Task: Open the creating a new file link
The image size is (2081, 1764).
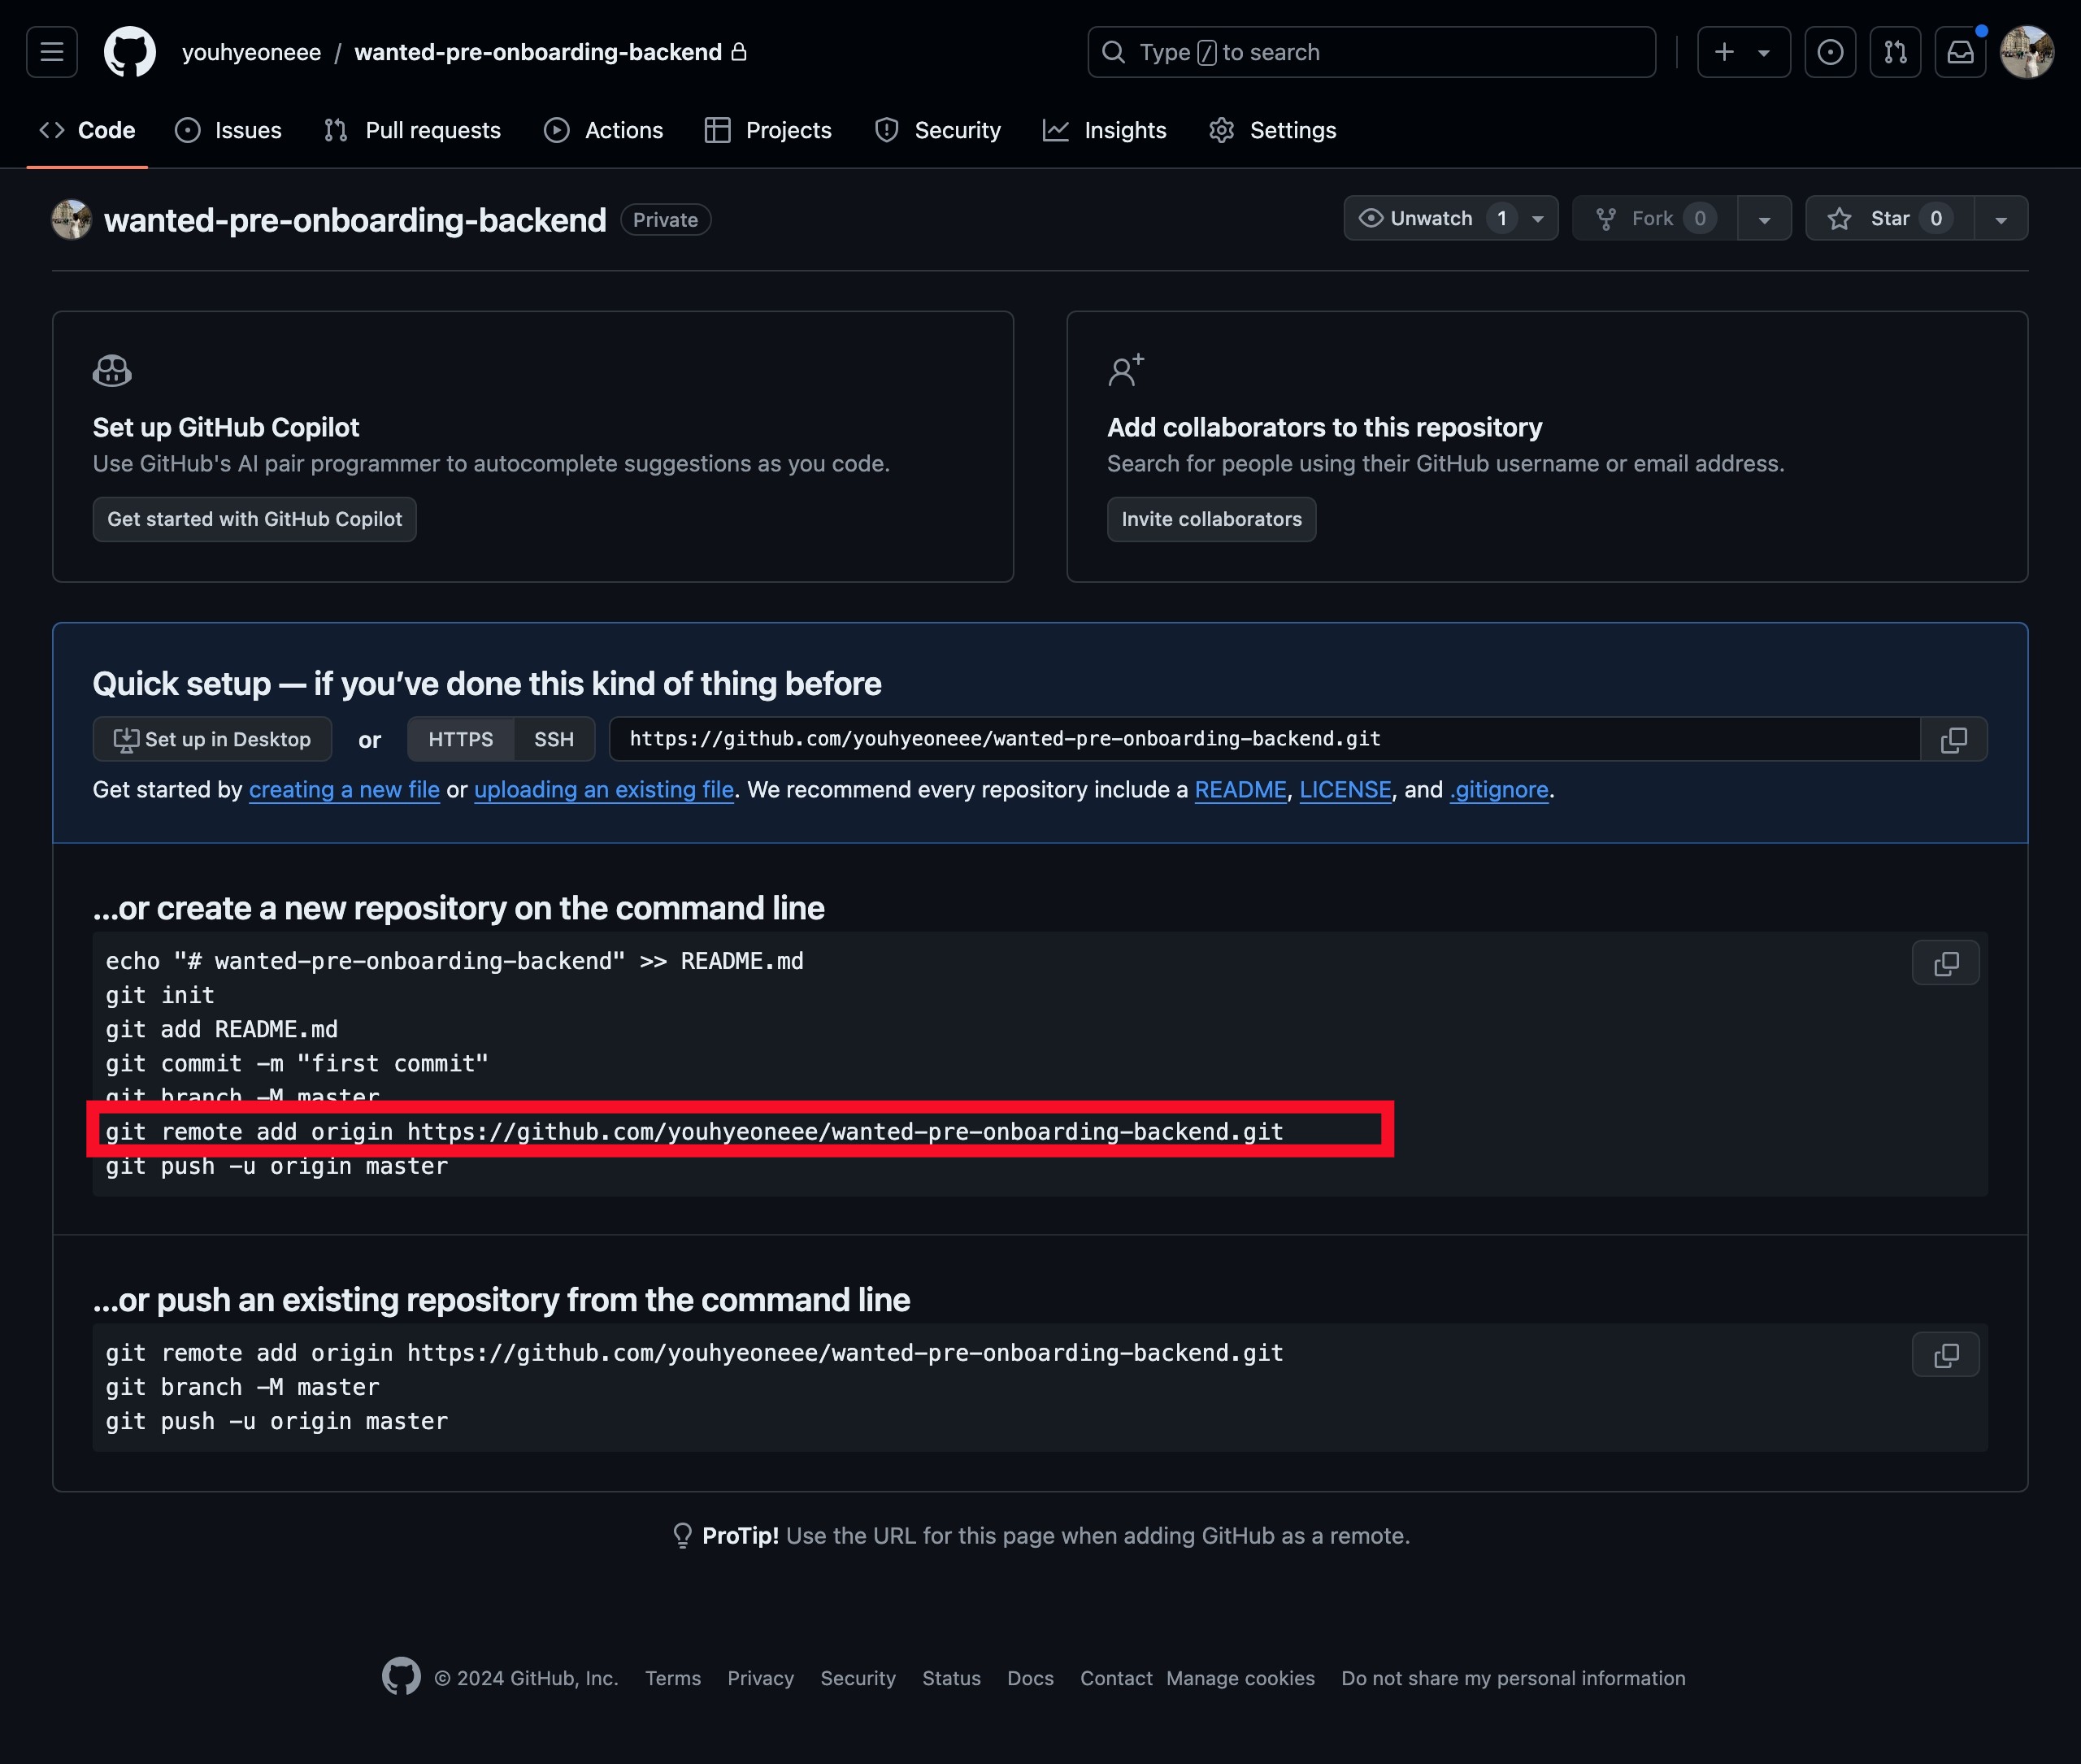Action: pos(344,790)
